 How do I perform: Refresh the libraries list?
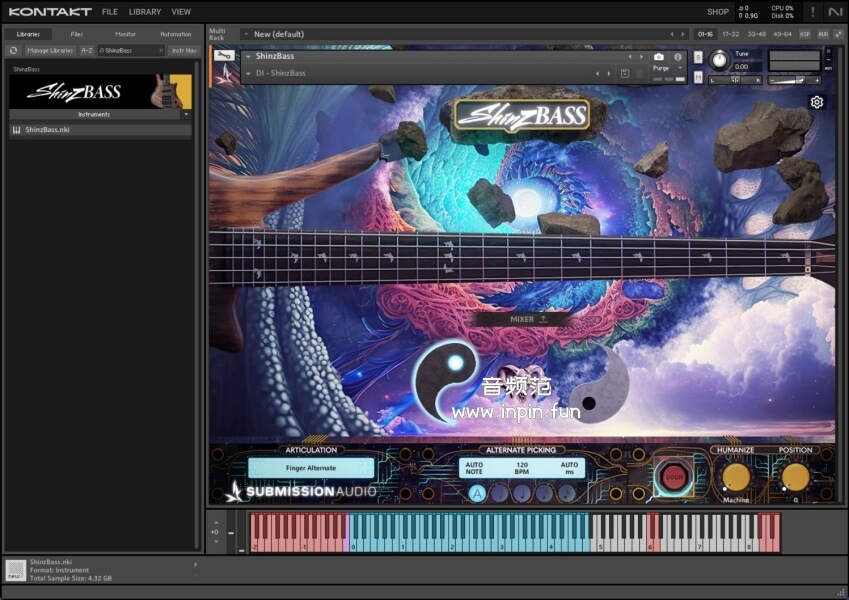coord(14,50)
